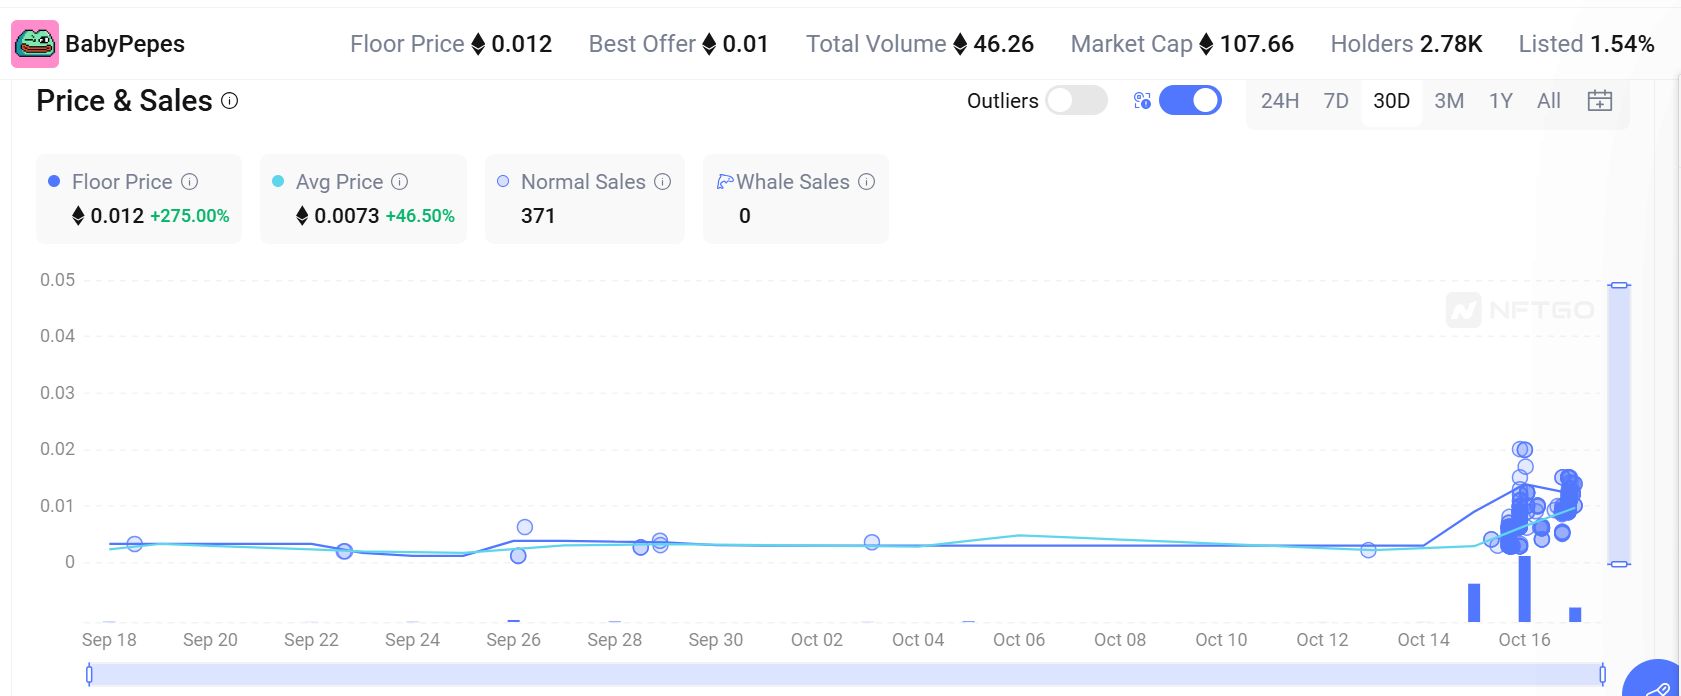Show the 1Y time range
Screen dimensions: 1681x696
coord(1500,101)
